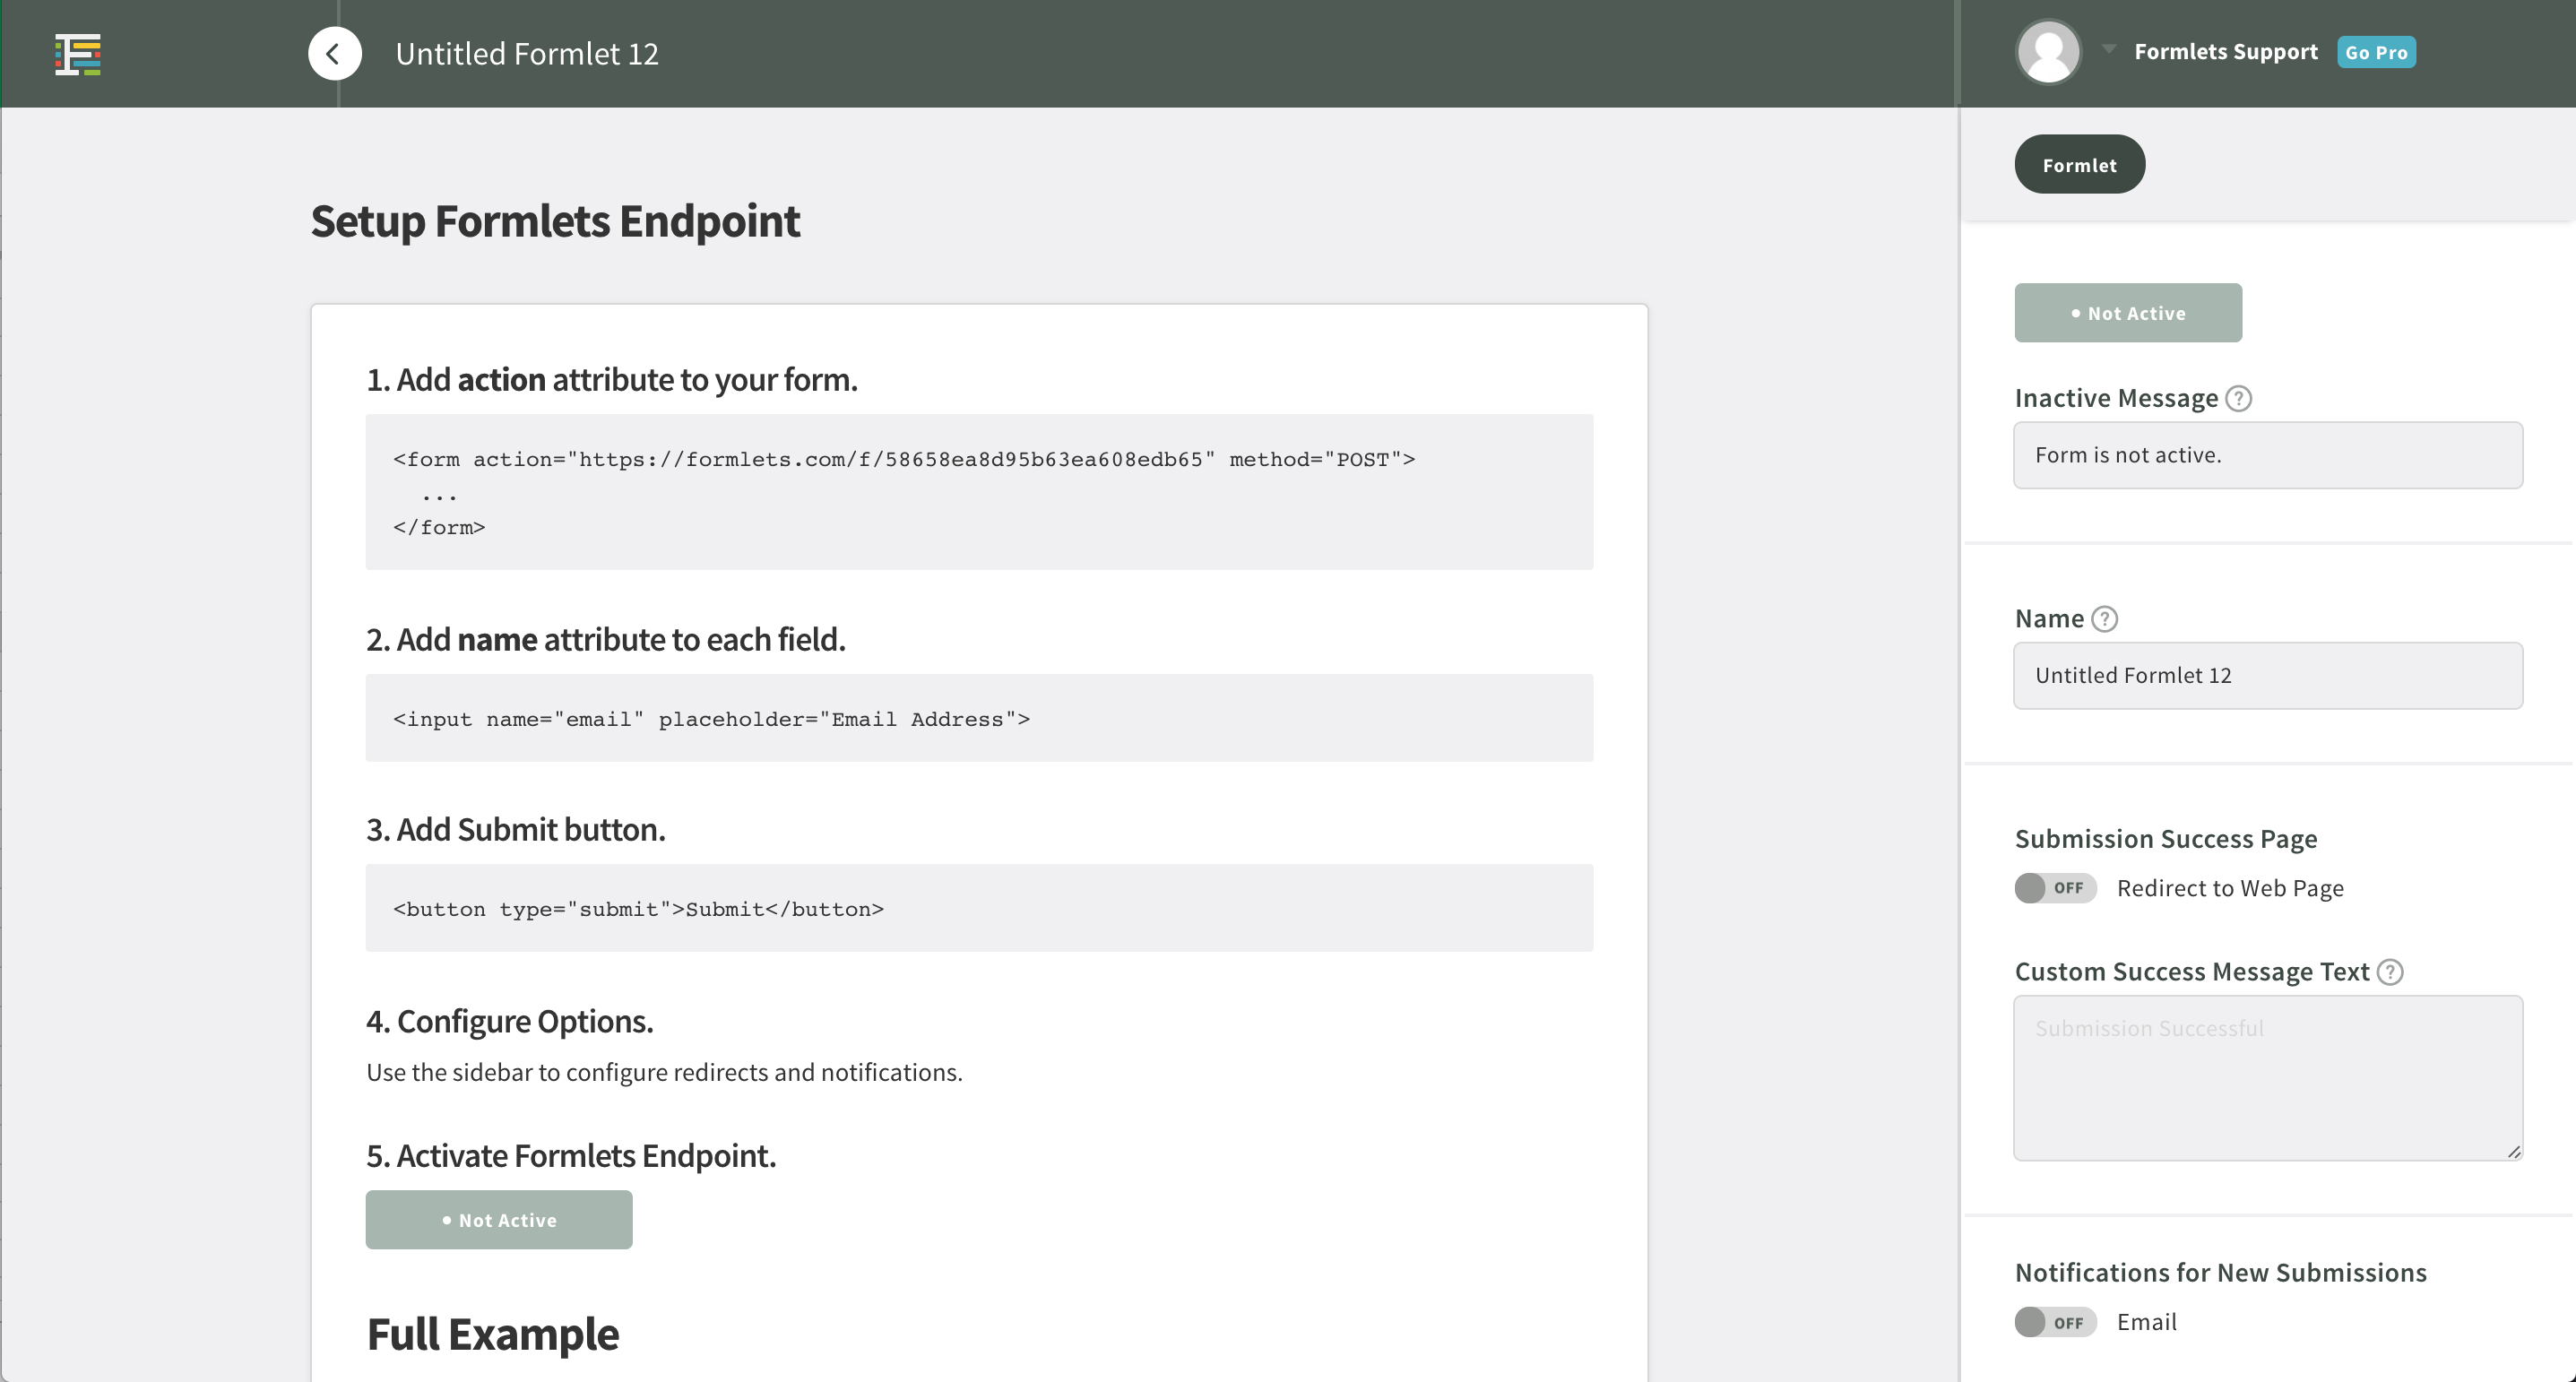The image size is (2576, 1382).
Task: Click '3. Add Submit button.' heading
Action: click(x=516, y=829)
